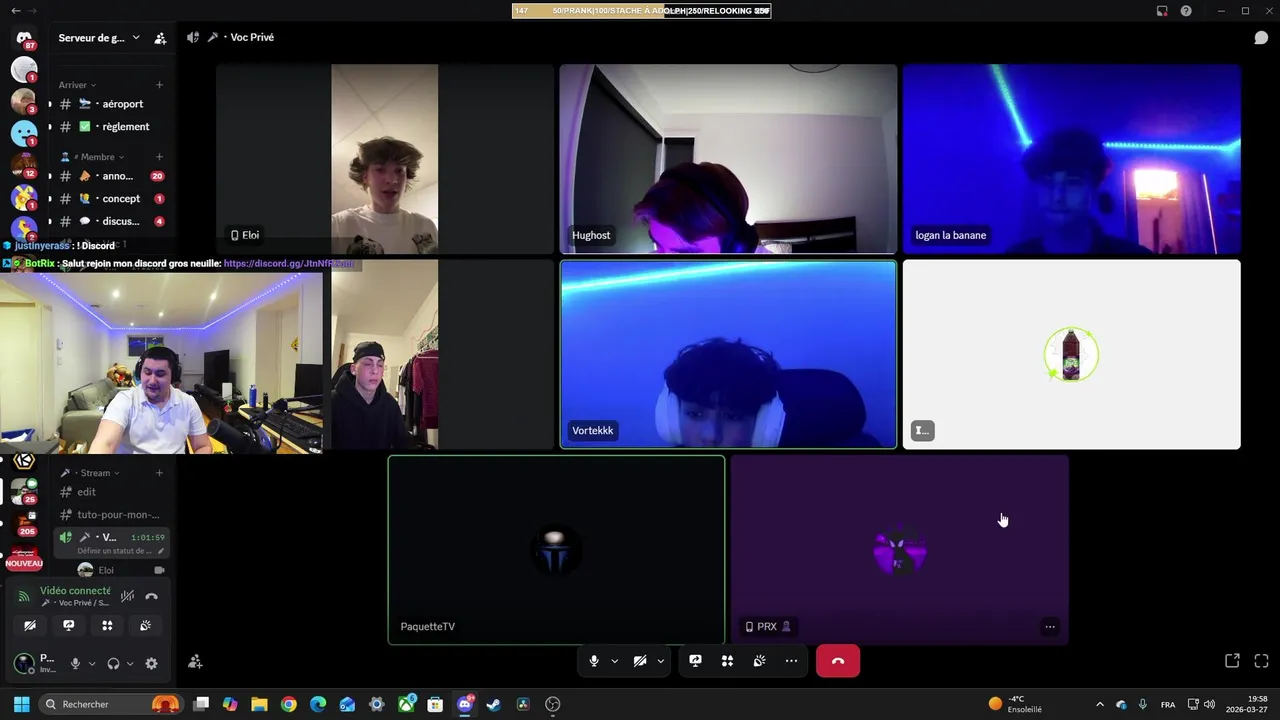1280x720 pixels.
Task: Collapse the Arriver category
Action: [78, 85]
